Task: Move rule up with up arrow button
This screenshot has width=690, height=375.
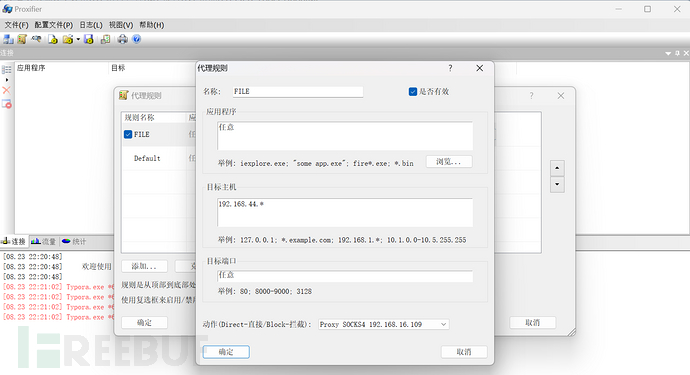Action: pos(557,168)
